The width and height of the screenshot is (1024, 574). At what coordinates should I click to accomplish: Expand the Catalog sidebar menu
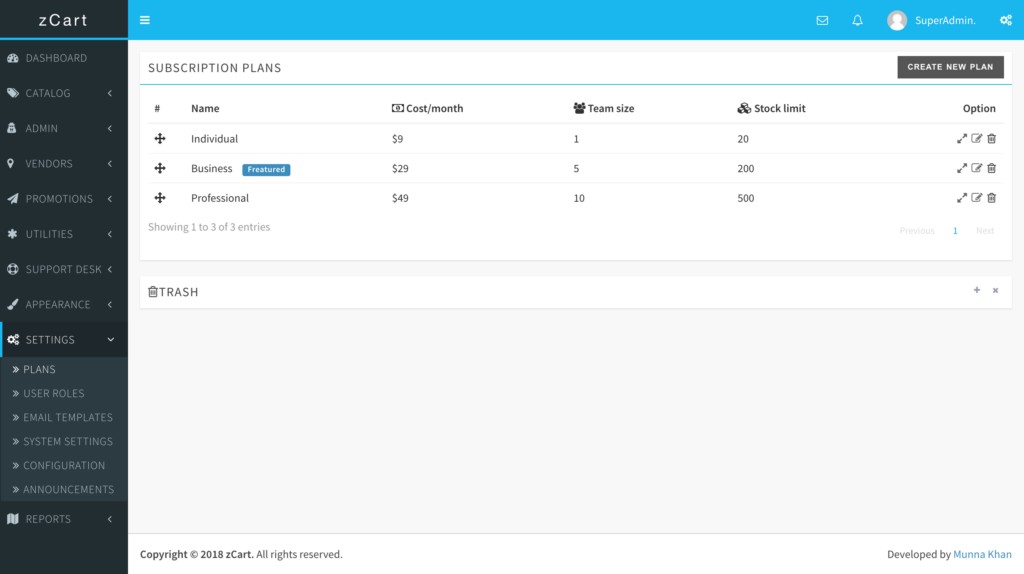pos(64,93)
